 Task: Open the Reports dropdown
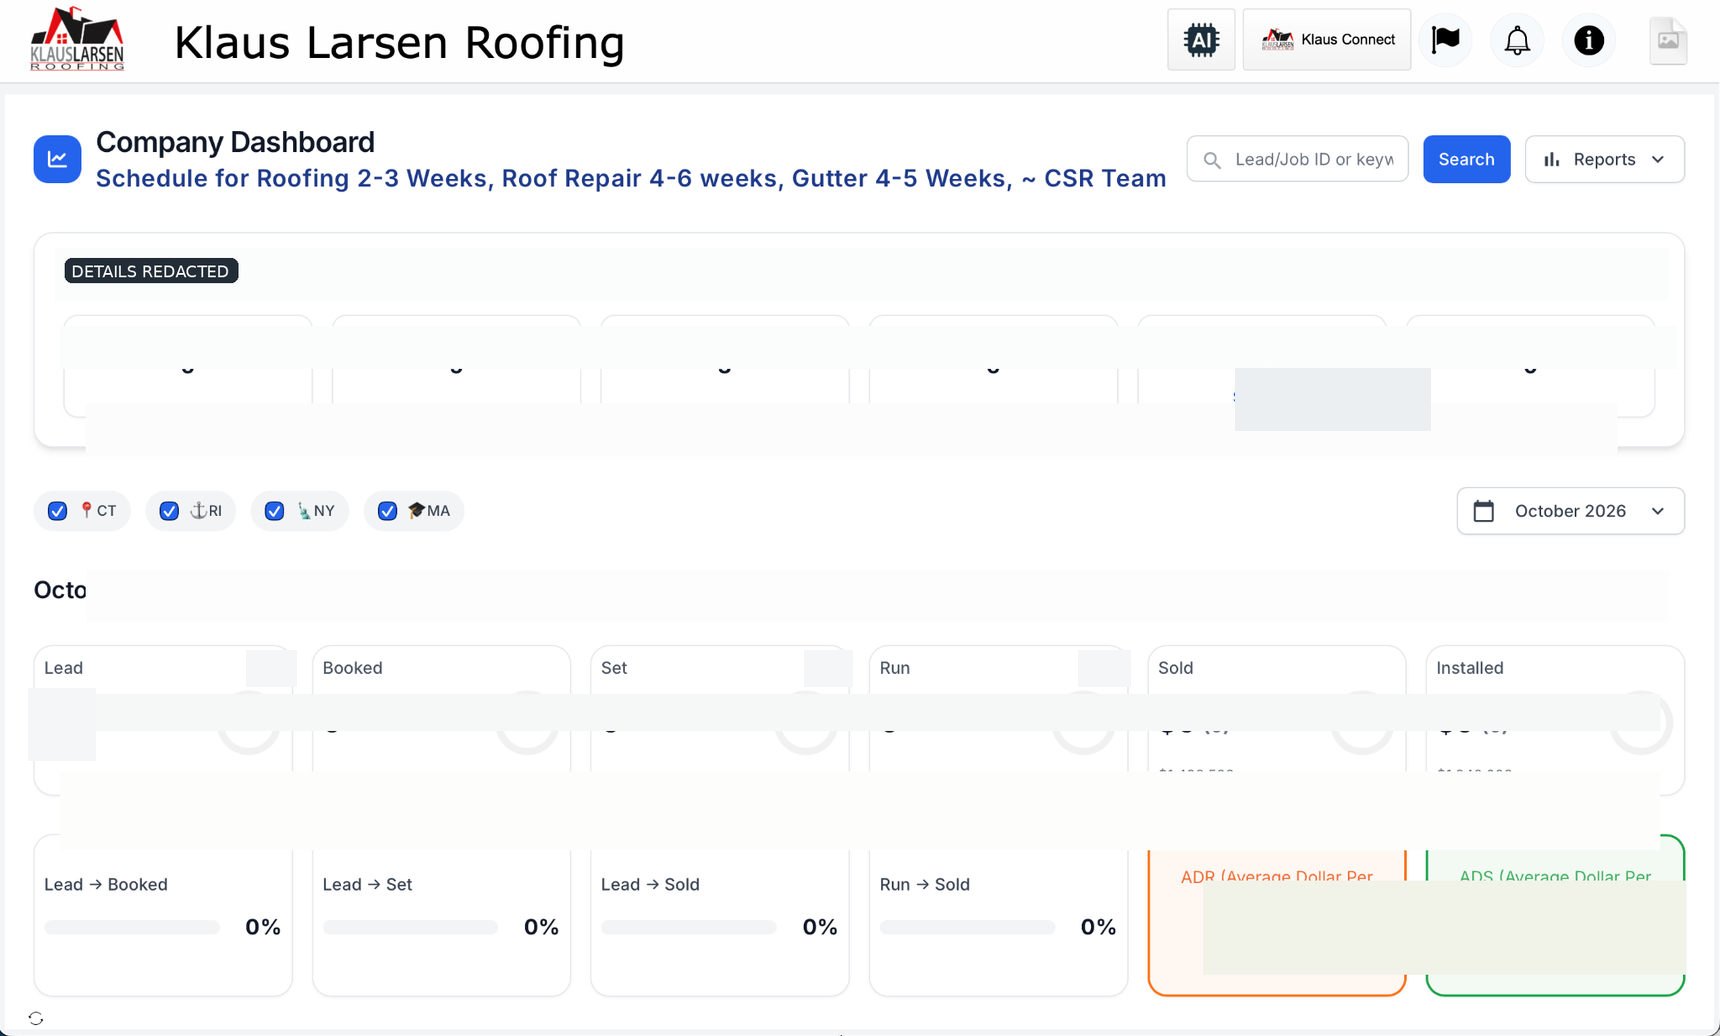point(1604,159)
